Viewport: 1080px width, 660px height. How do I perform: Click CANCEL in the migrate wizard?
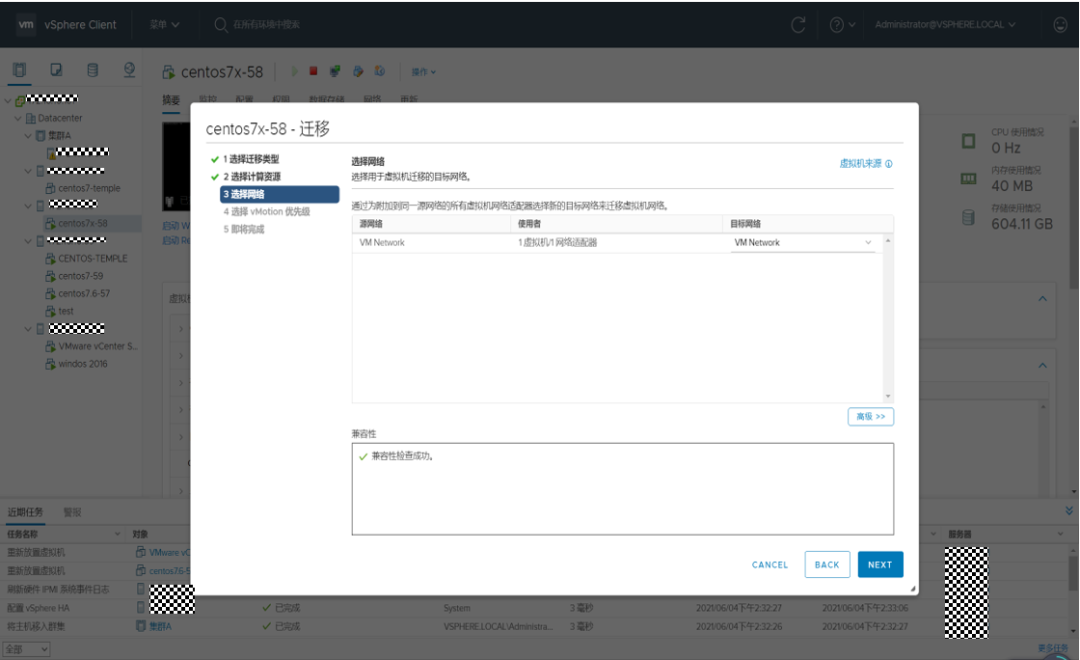(x=769, y=564)
